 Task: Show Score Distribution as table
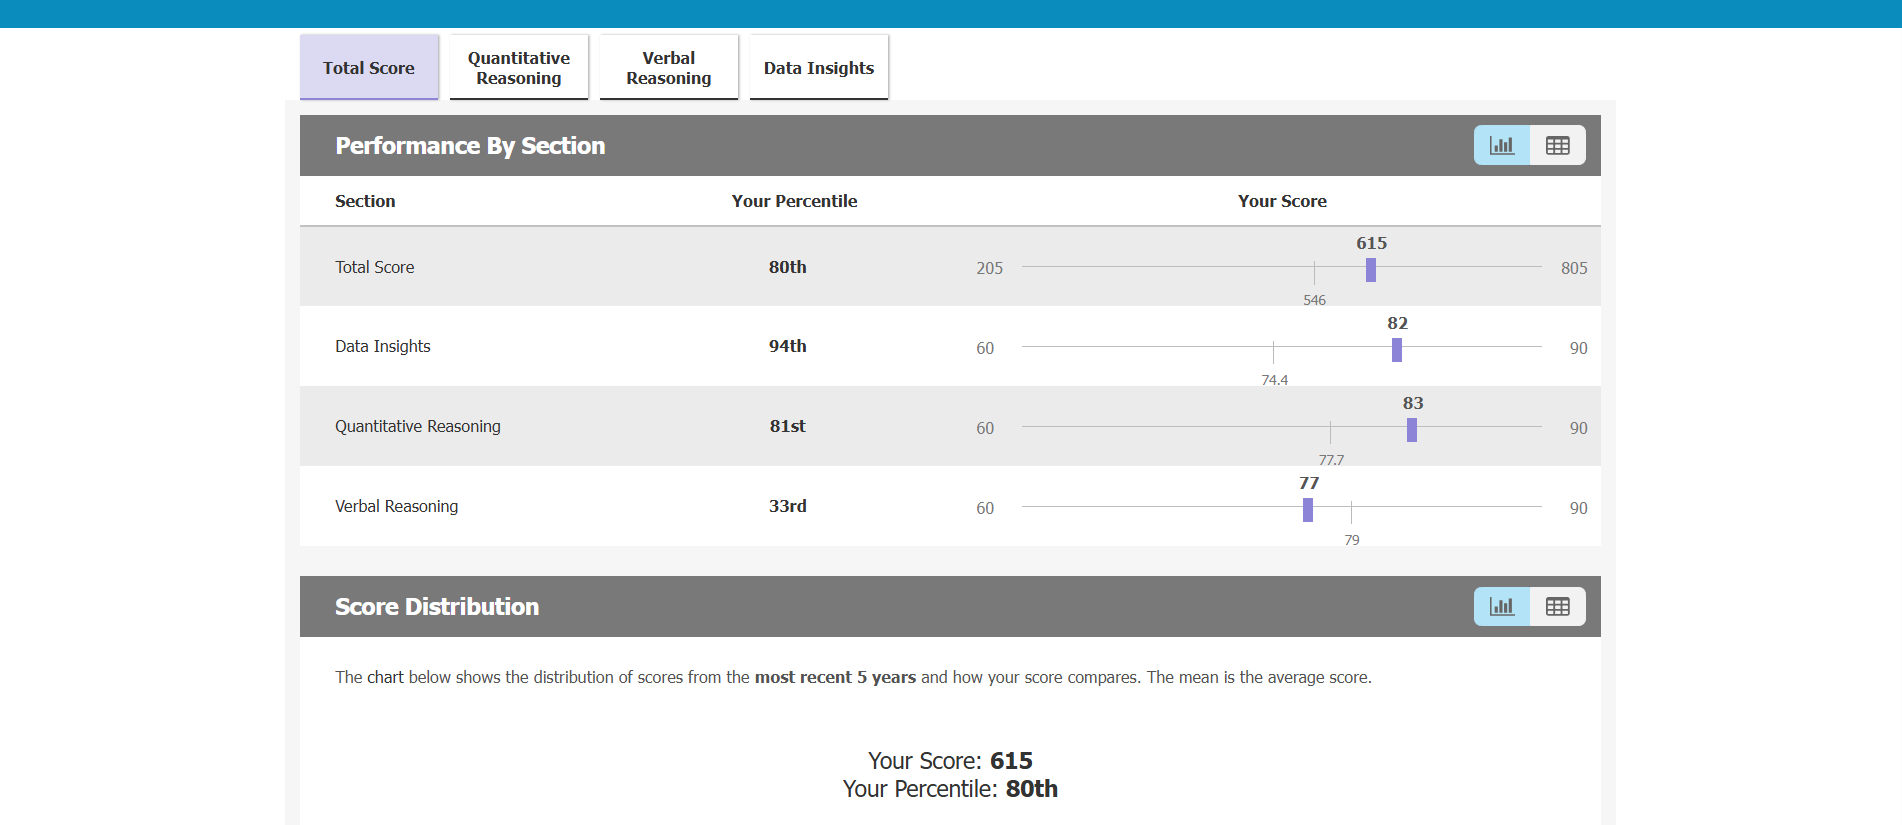tap(1557, 606)
